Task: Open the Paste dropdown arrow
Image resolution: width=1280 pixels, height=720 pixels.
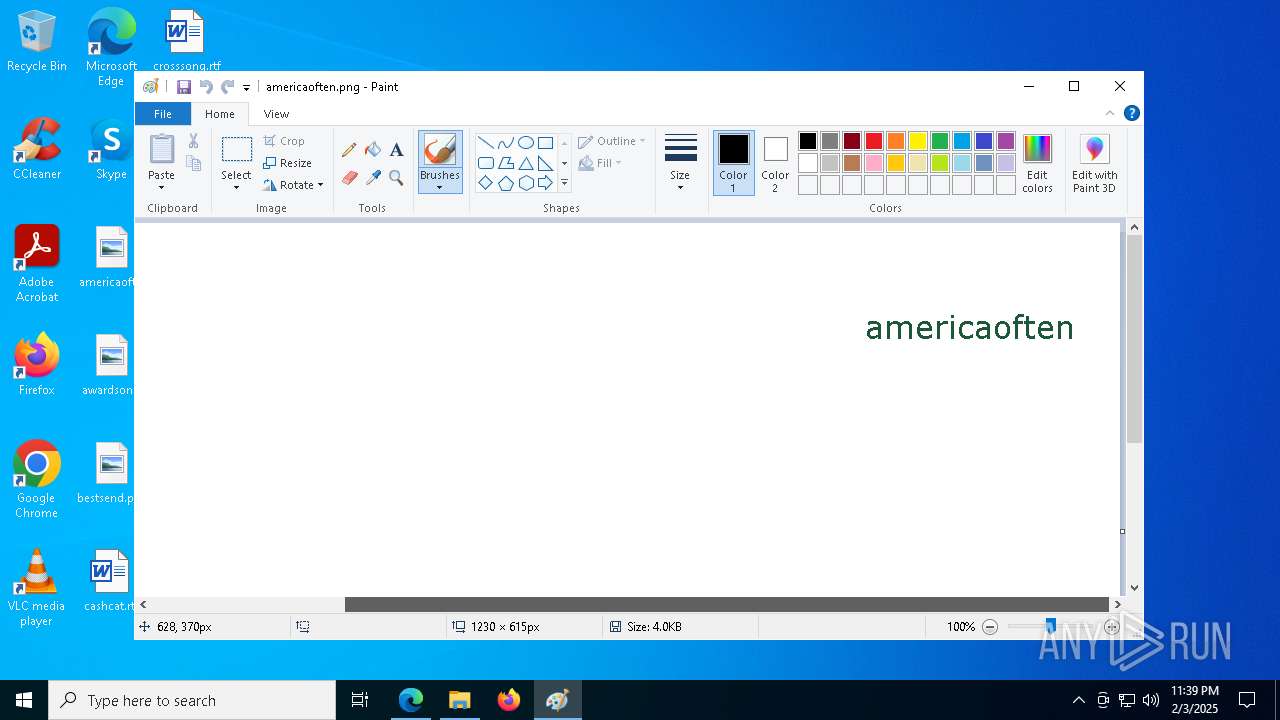Action: [x=161, y=187]
